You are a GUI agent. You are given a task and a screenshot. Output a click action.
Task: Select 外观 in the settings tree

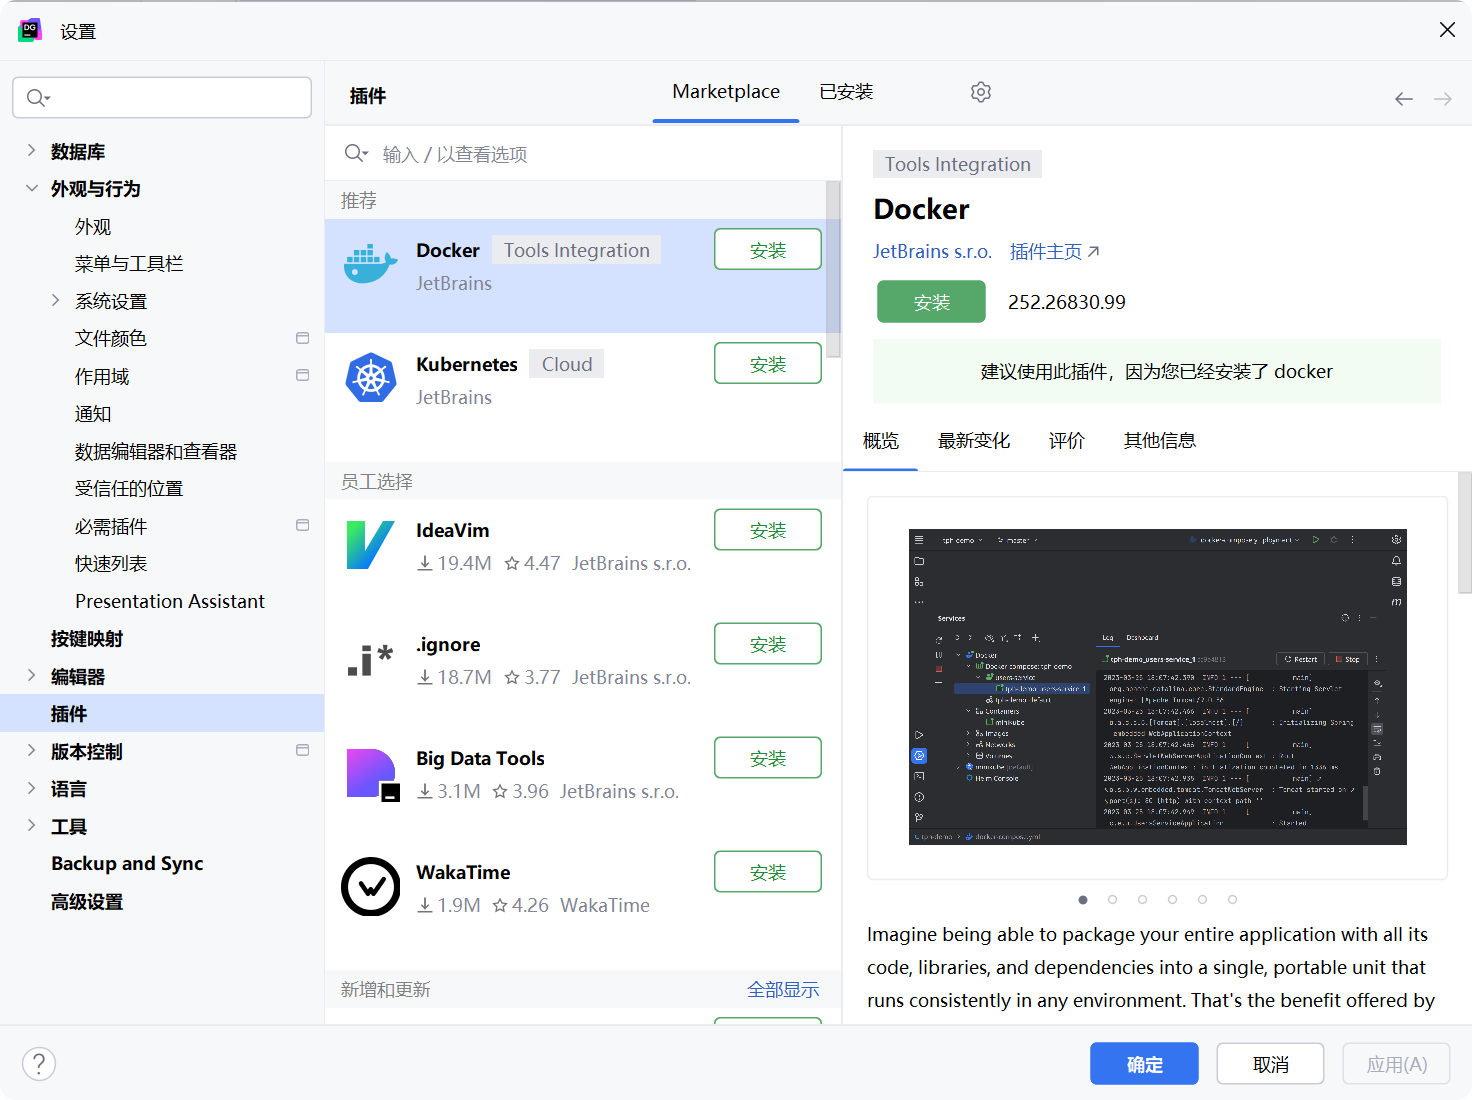click(93, 227)
